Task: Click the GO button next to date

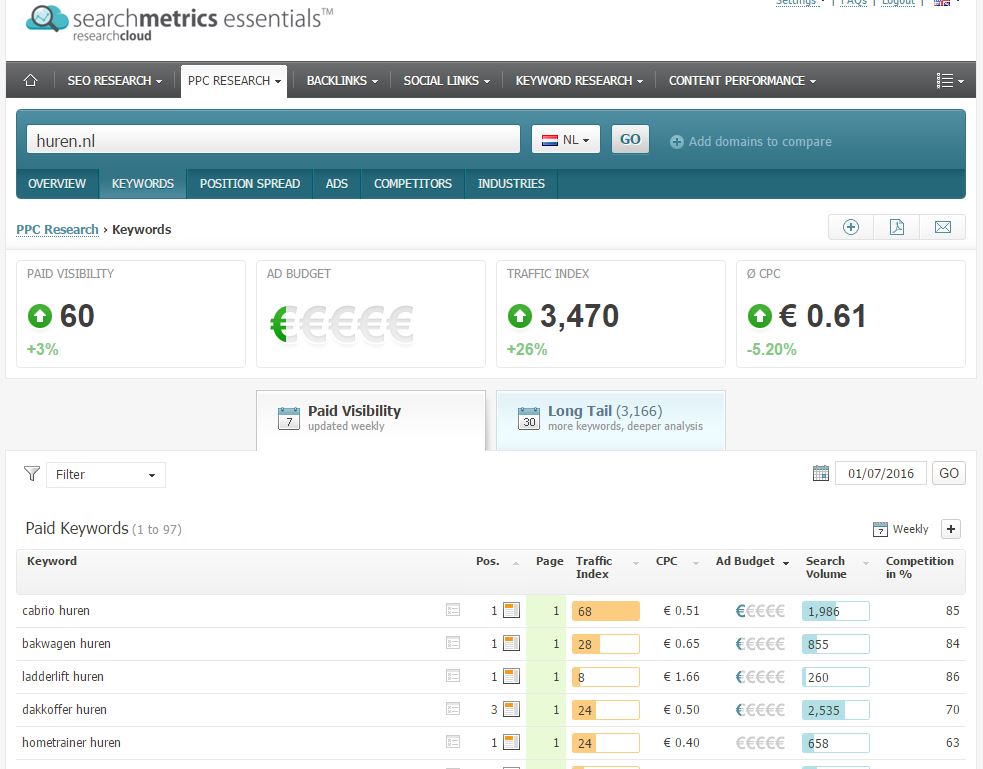Action: coord(949,473)
